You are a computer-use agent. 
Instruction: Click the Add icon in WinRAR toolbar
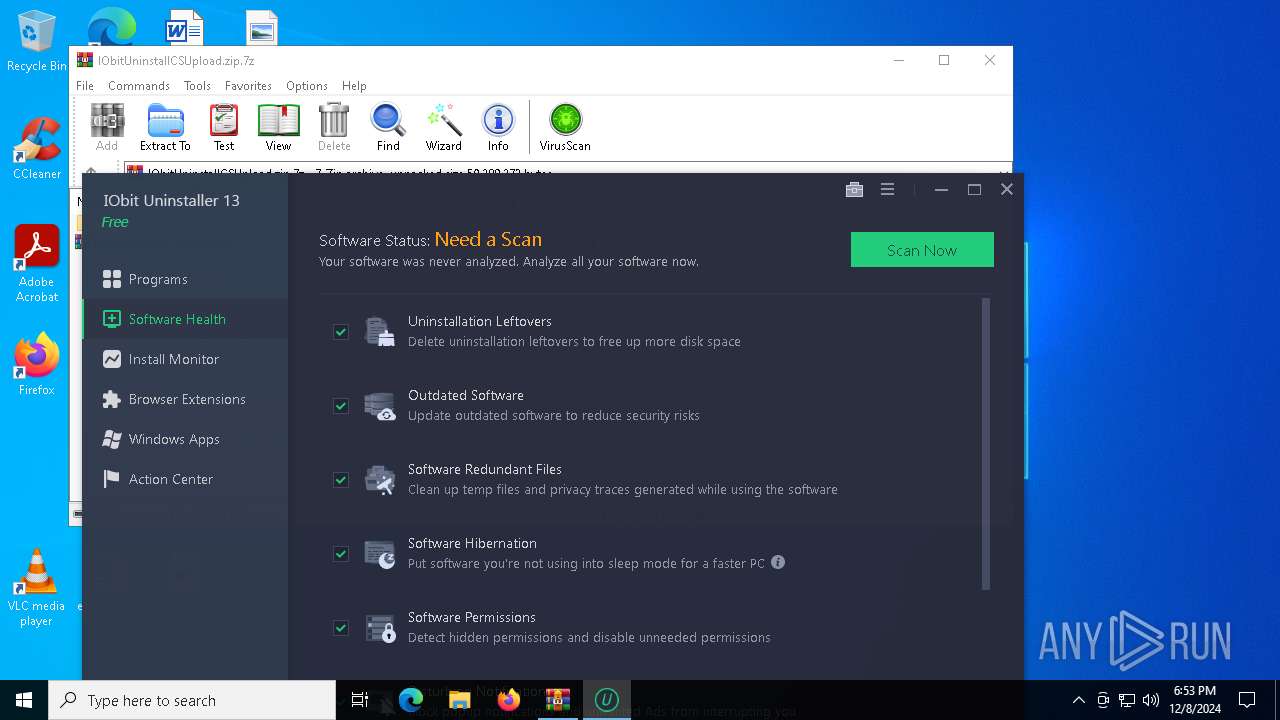[107, 127]
